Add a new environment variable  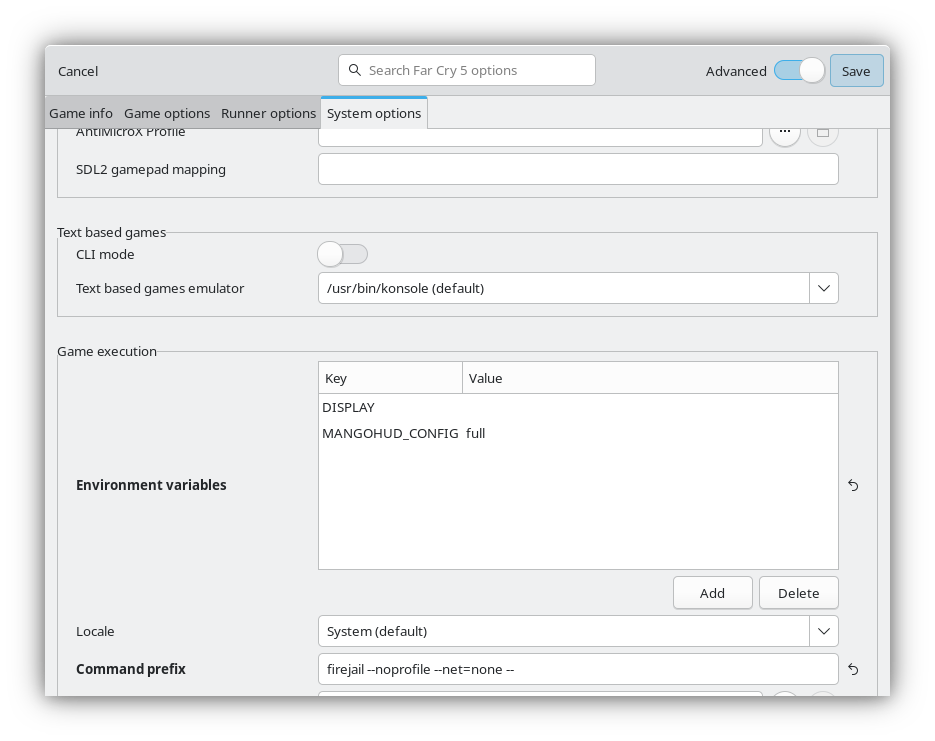(x=712, y=593)
